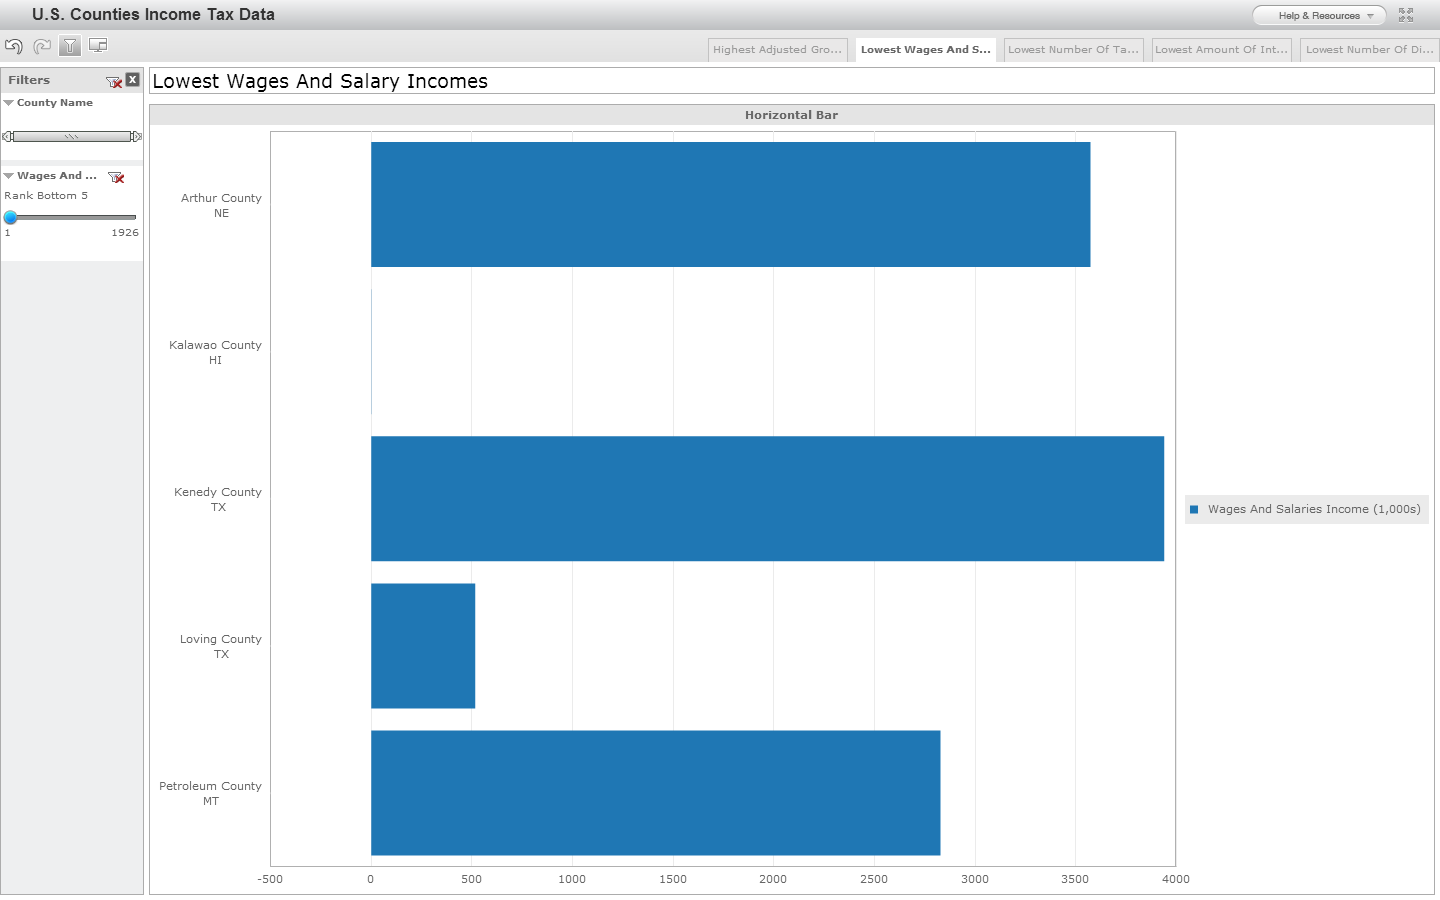Switch to the Lowest Number Of Ta tab

(x=1073, y=49)
